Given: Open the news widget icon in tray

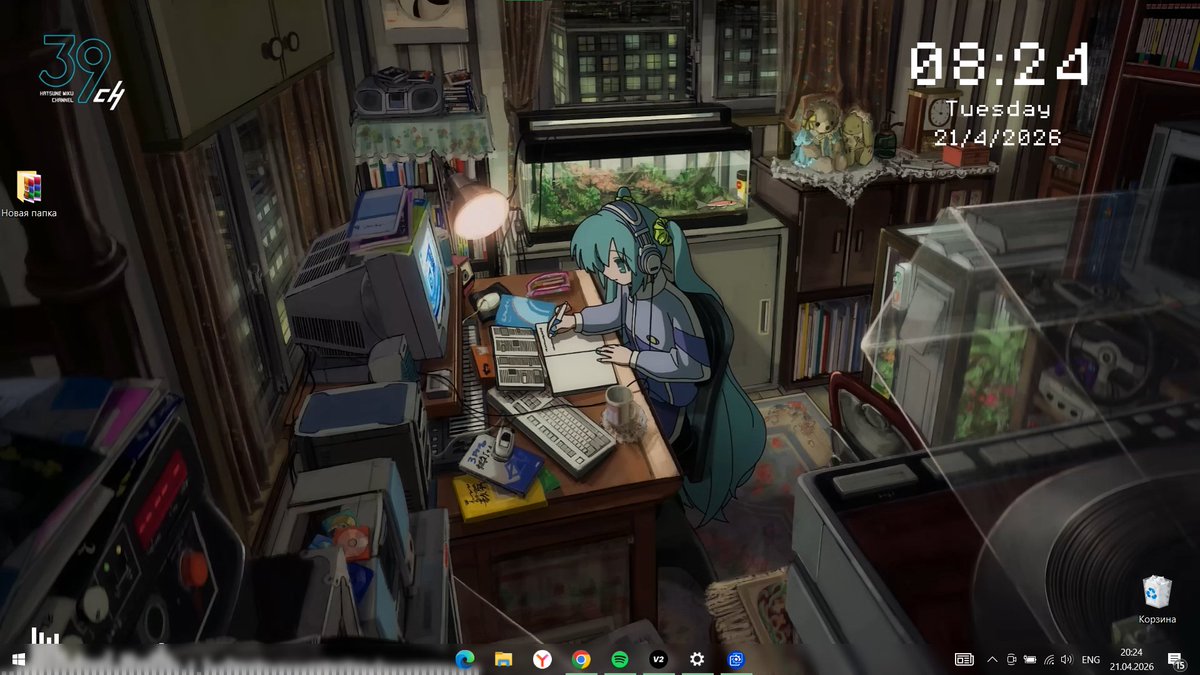Looking at the screenshot, I should pos(964,660).
